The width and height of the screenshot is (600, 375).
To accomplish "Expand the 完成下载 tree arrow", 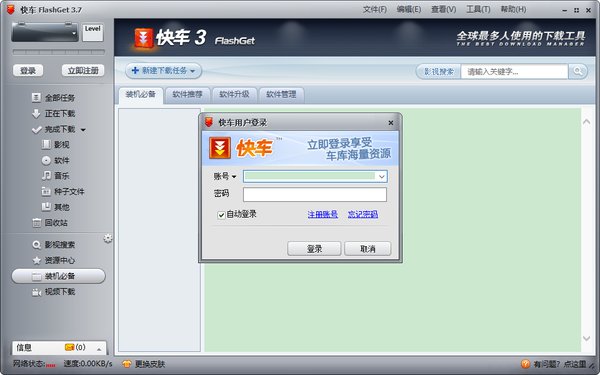I will tap(83, 130).
